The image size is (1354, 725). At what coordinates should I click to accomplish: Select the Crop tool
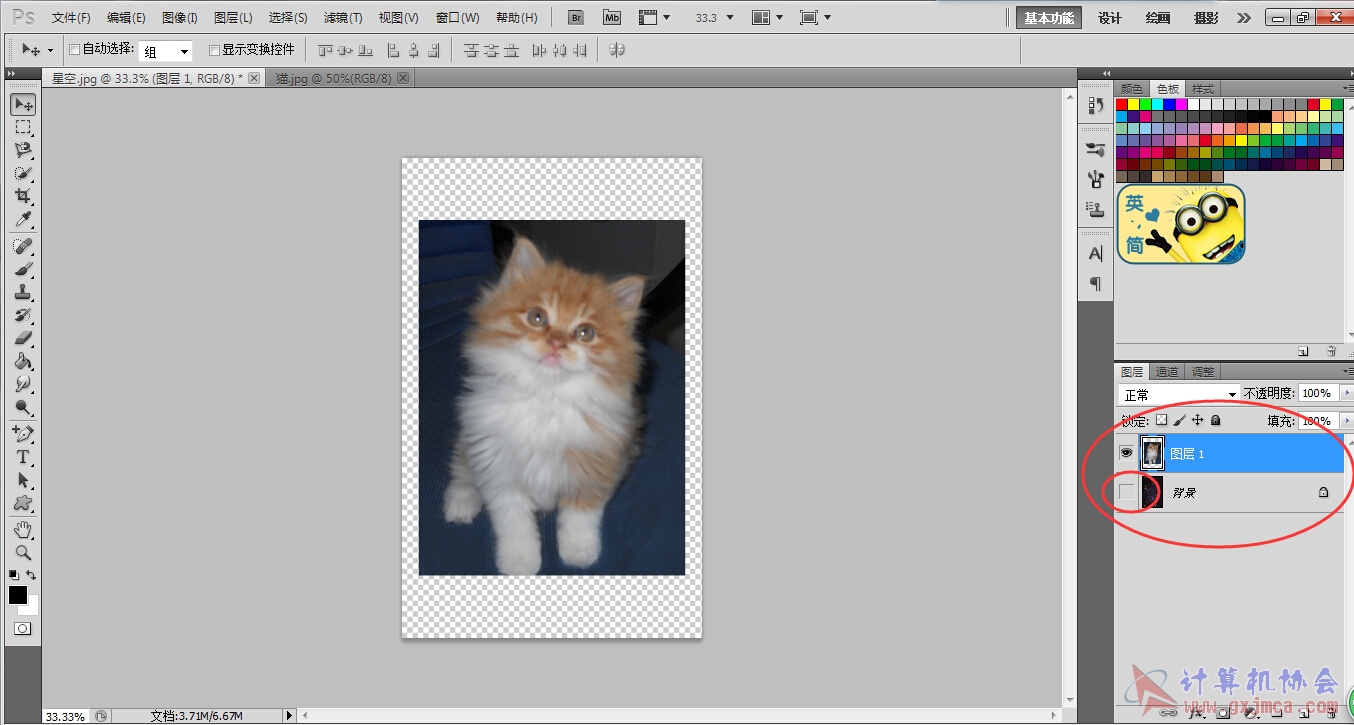coord(23,196)
